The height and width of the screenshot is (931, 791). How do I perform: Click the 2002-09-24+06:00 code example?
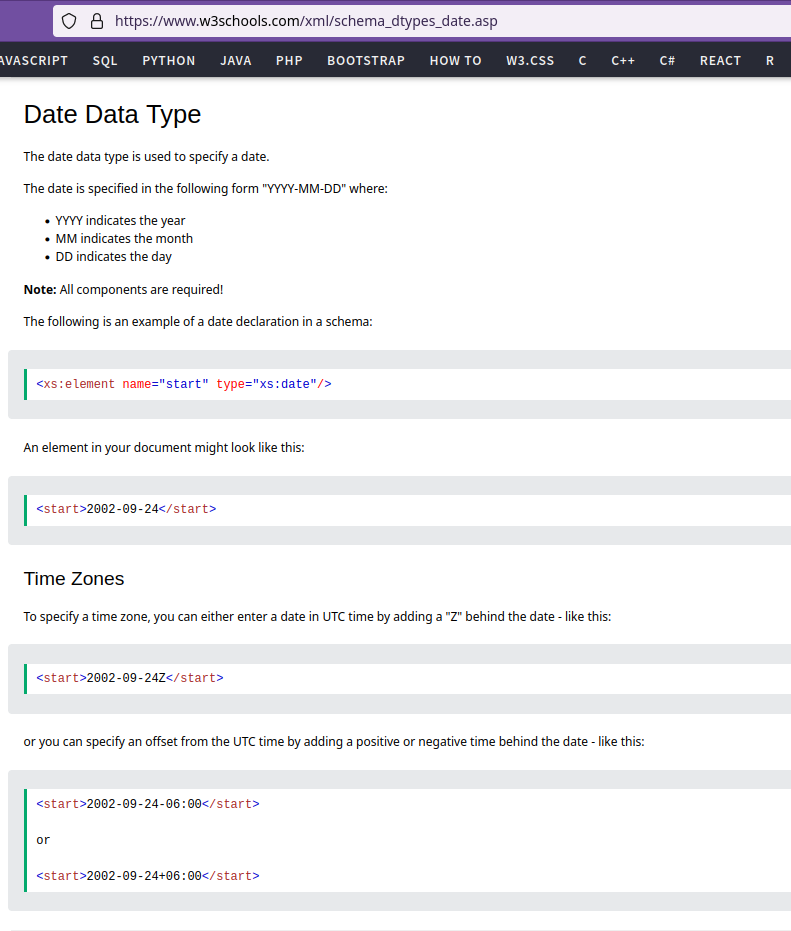tap(148, 875)
